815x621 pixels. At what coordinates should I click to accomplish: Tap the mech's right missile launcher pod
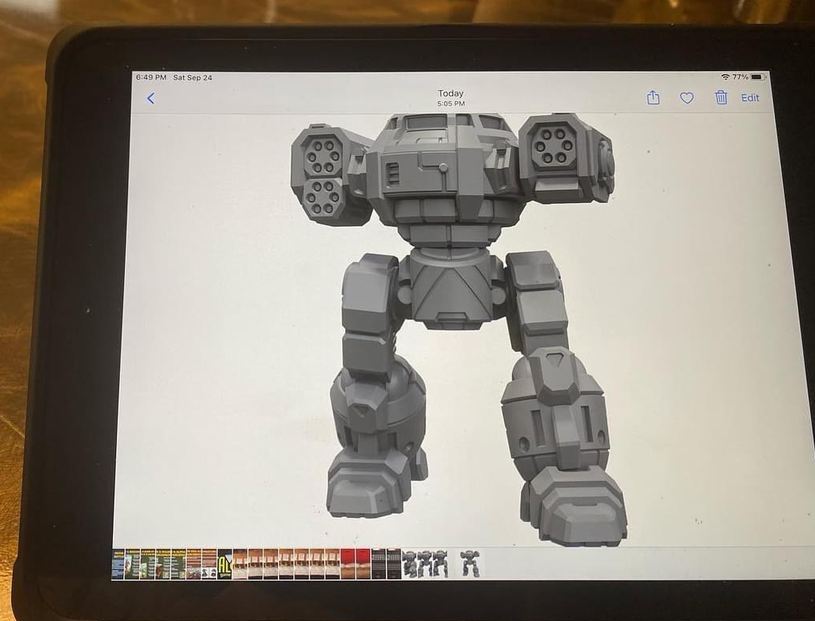tap(553, 150)
